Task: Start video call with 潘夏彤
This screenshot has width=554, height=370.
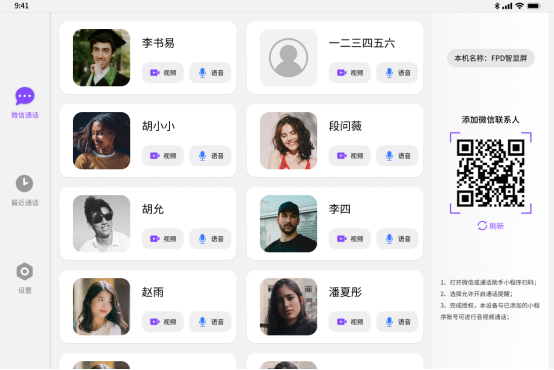Action: tap(349, 322)
